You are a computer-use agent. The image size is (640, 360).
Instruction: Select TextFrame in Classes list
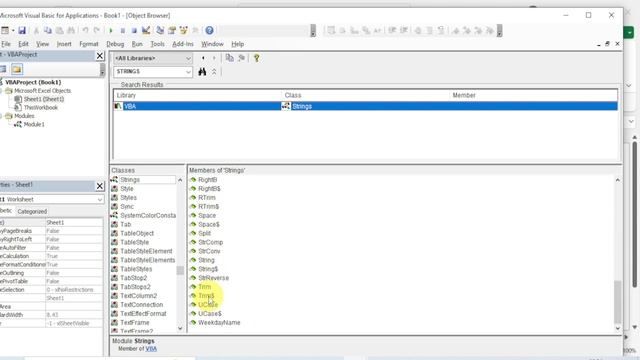pos(135,322)
